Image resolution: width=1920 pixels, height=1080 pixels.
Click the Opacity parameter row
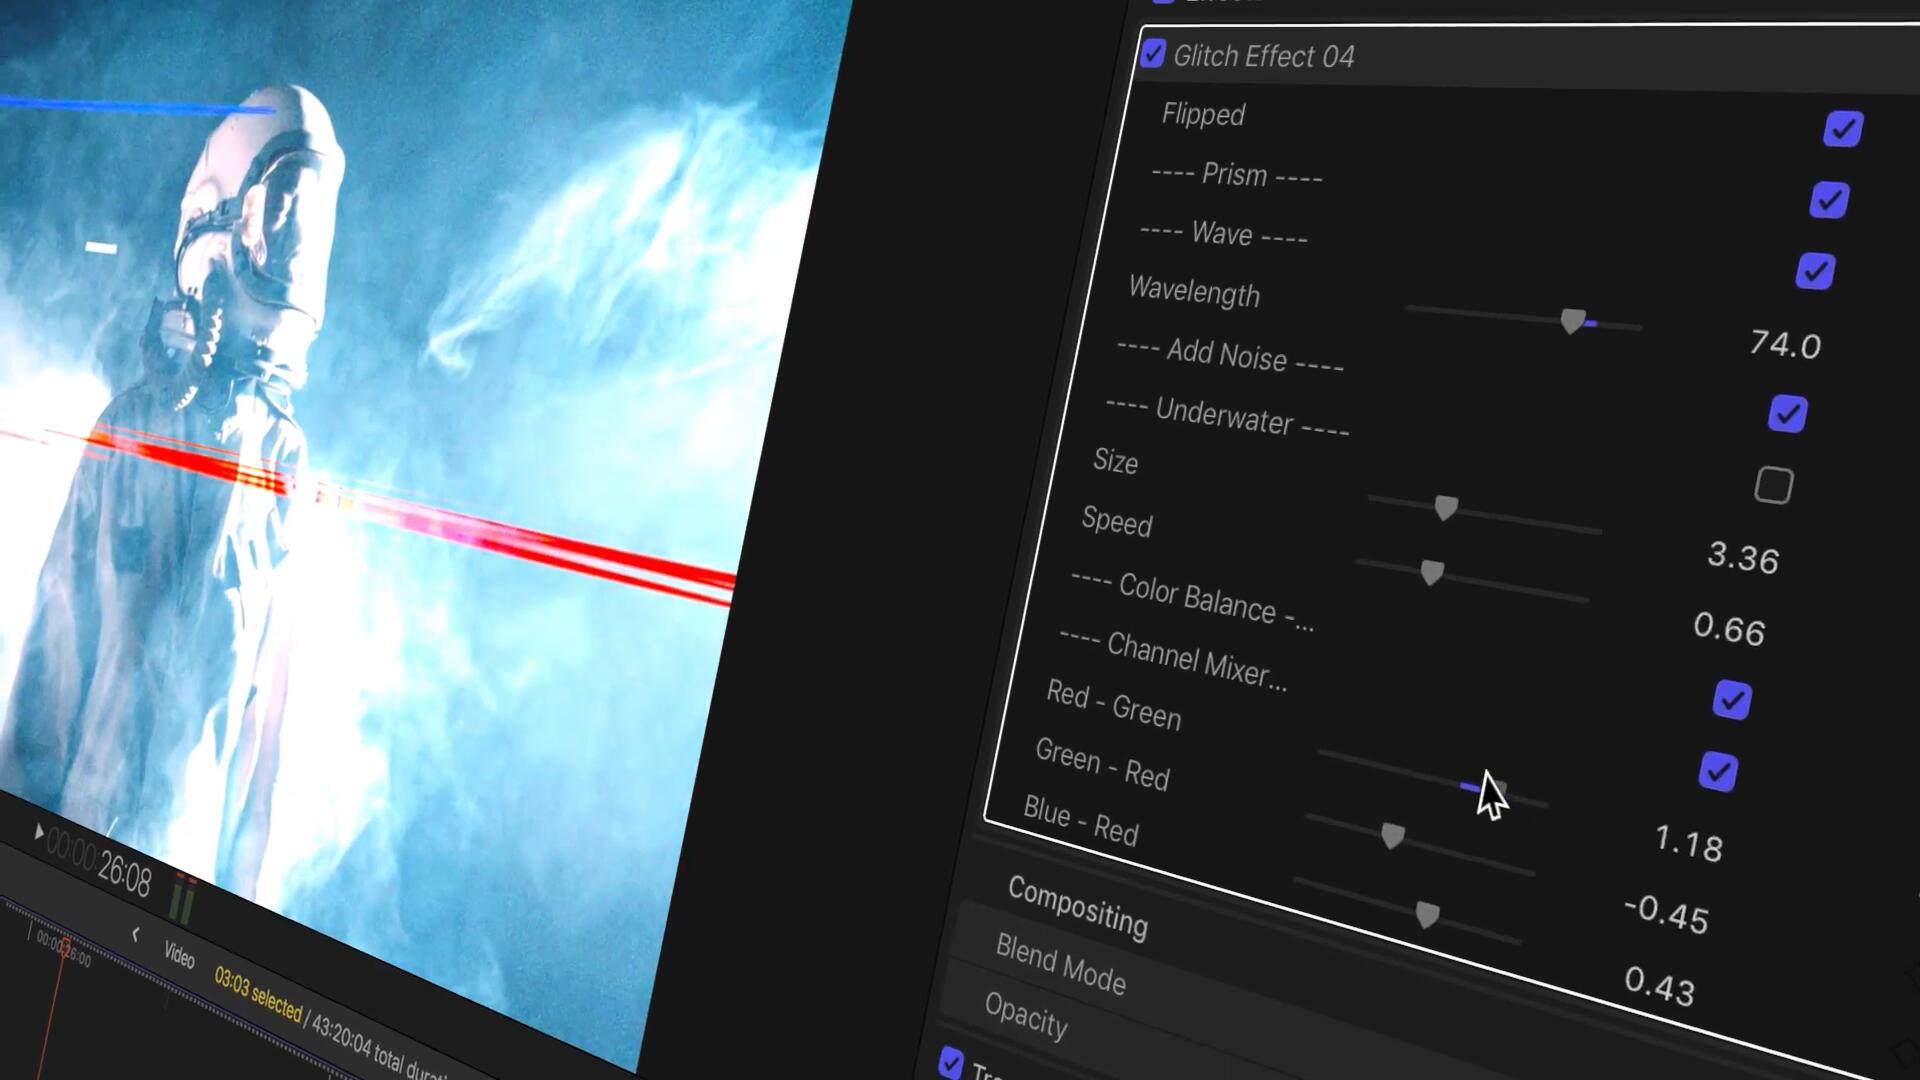point(1026,1017)
